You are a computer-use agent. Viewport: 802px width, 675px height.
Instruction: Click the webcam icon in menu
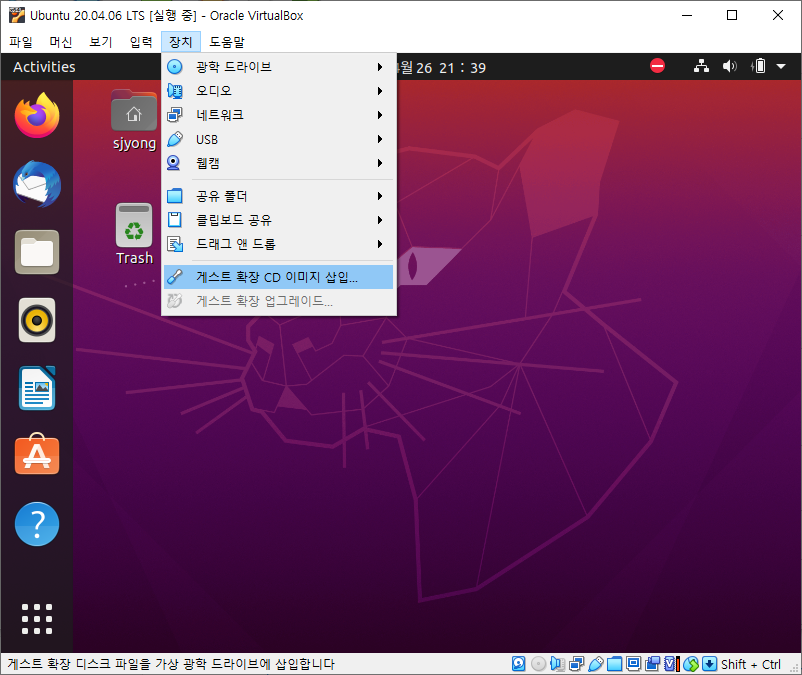pos(174,163)
